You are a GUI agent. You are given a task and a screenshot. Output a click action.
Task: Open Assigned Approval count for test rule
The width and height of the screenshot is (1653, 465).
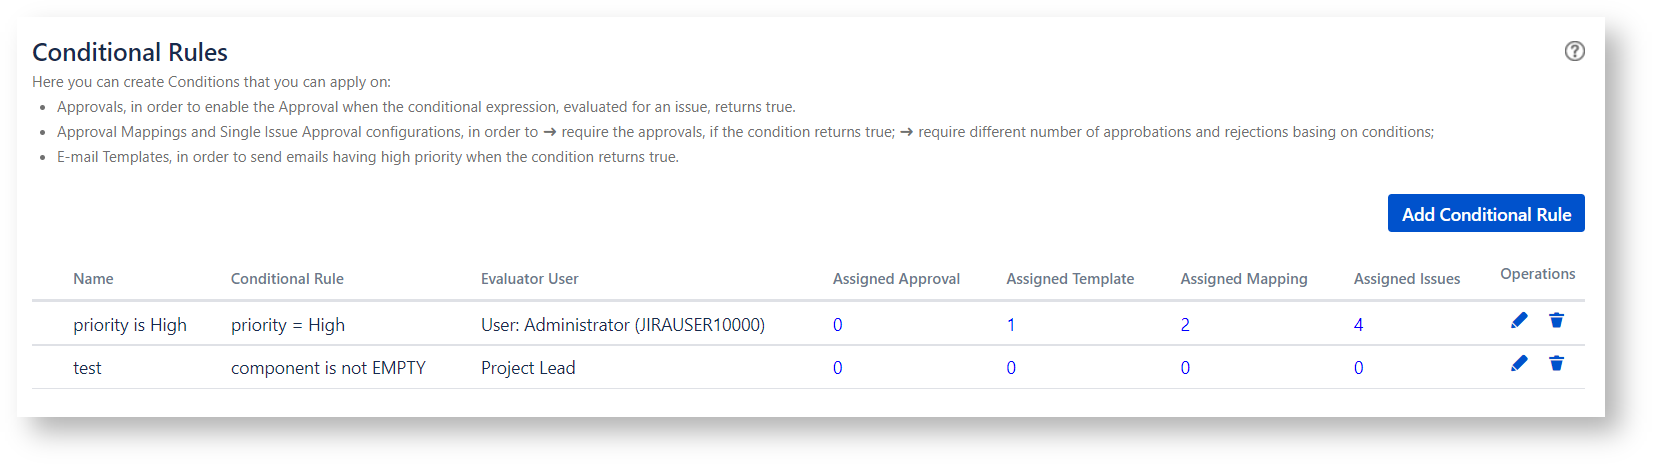tap(837, 368)
